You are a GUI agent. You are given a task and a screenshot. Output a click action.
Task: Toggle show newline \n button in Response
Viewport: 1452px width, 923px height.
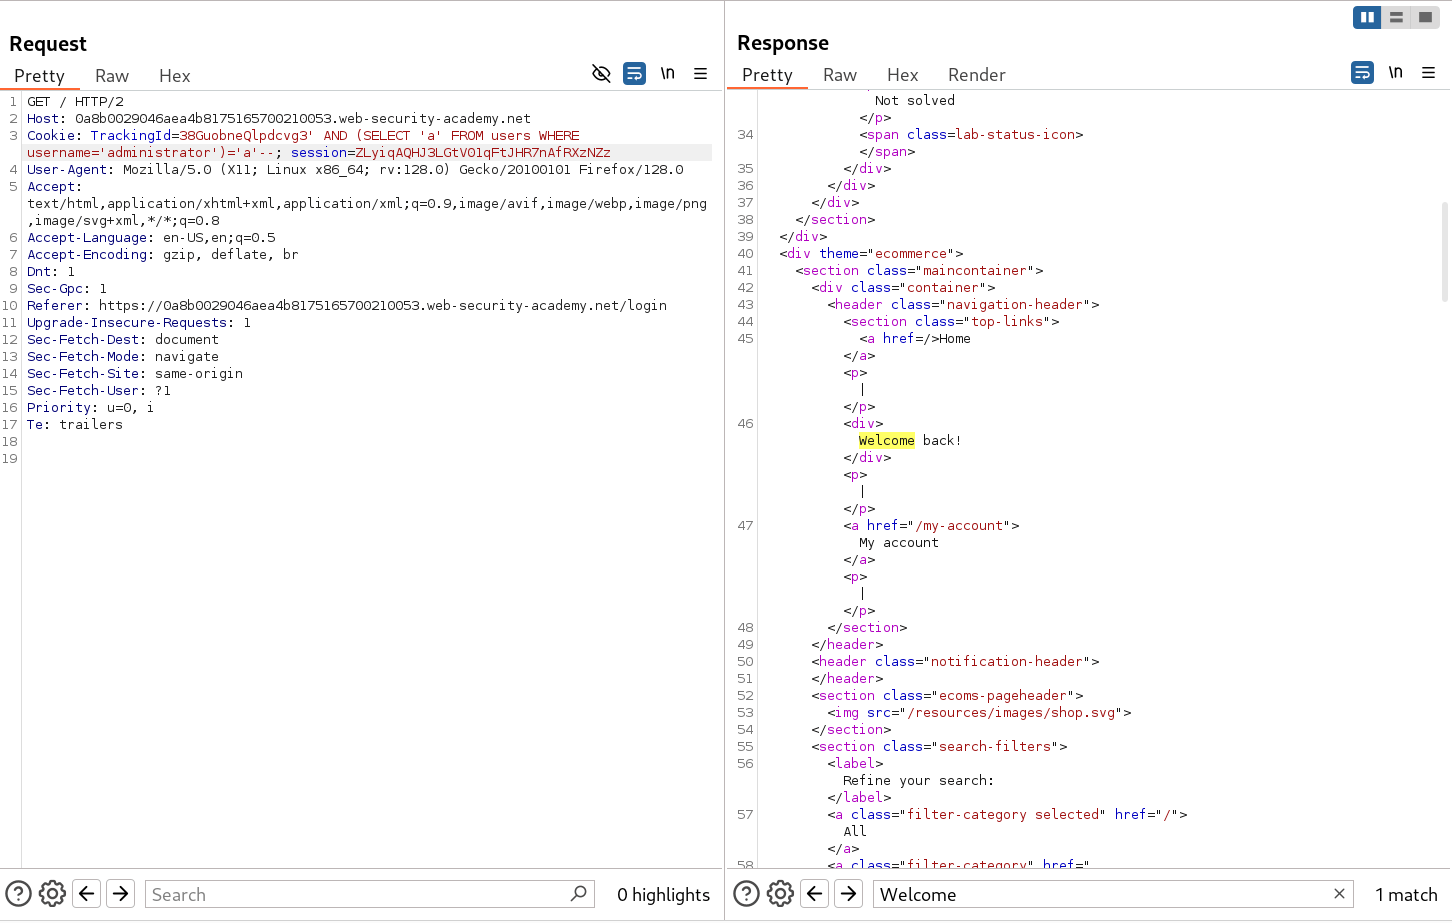click(x=1395, y=72)
